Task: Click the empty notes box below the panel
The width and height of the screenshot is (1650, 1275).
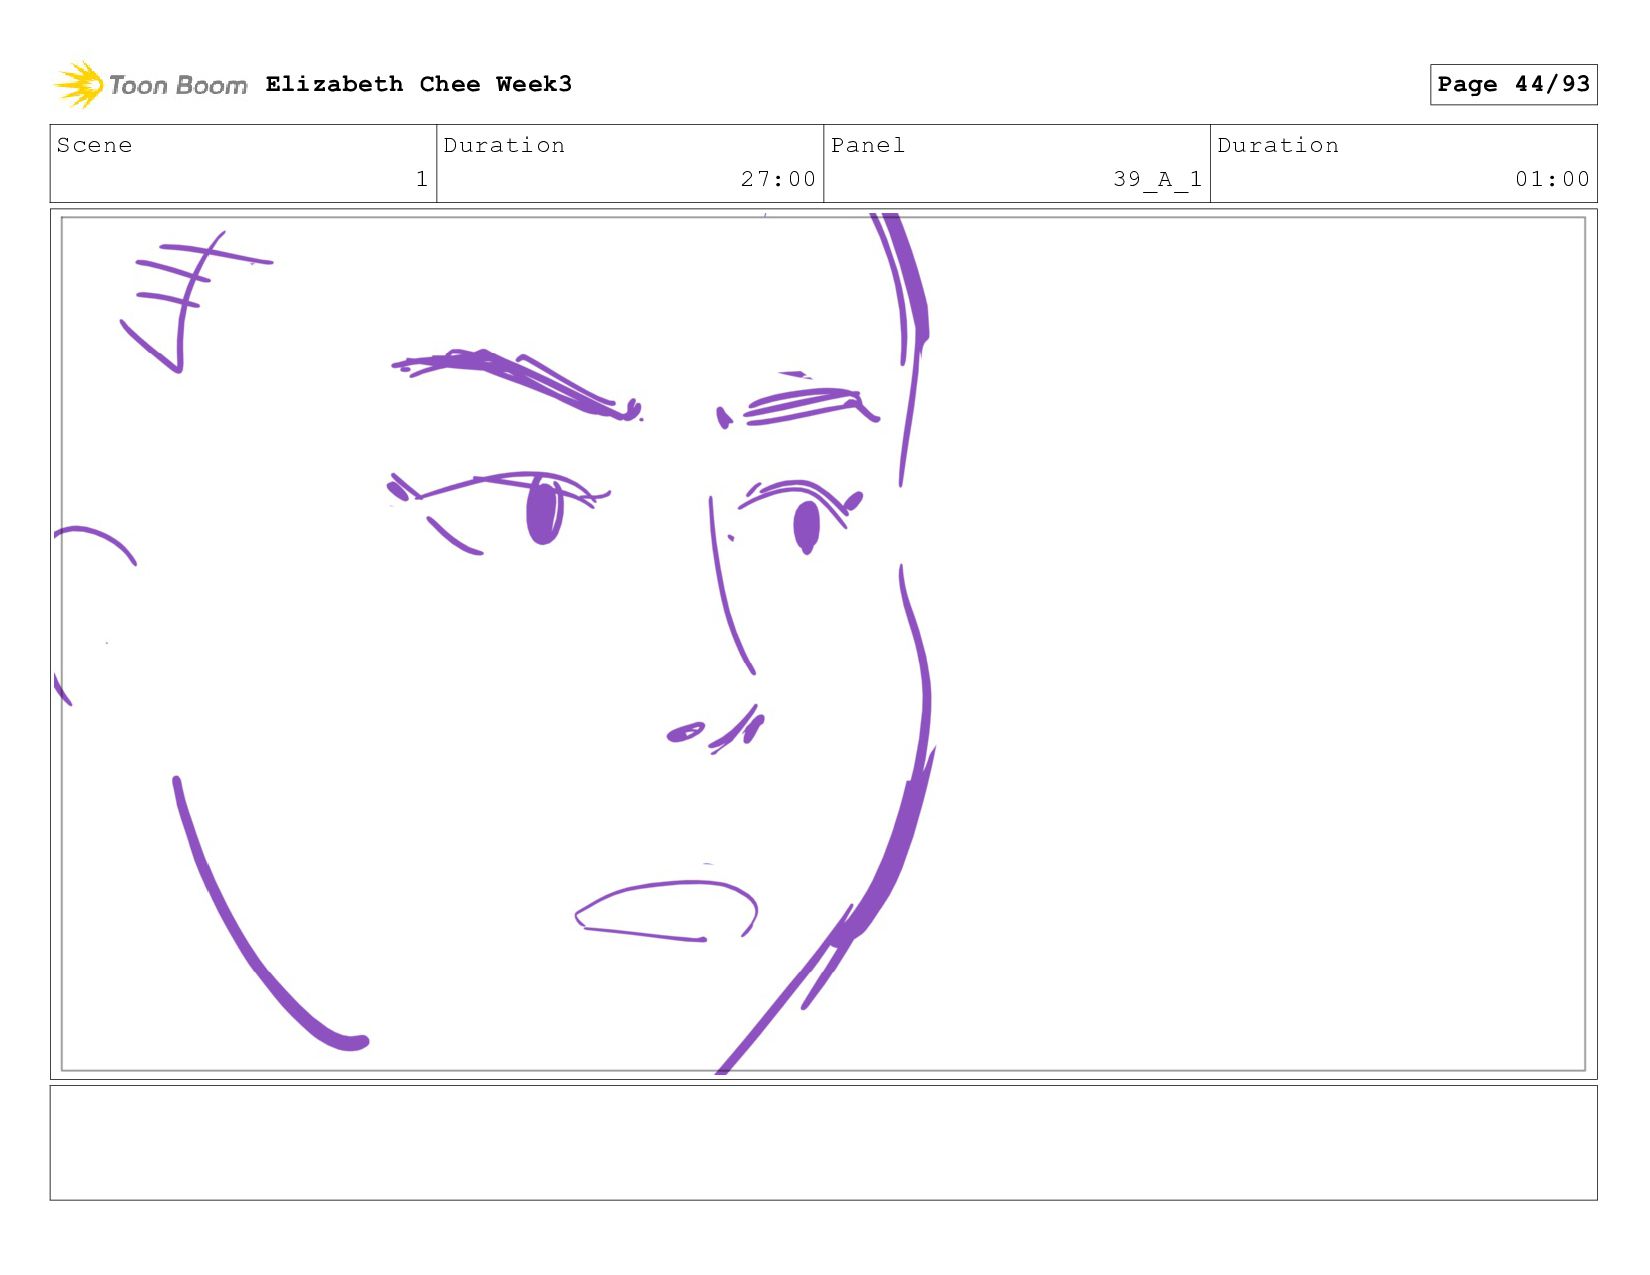Action: pyautogui.click(x=823, y=1143)
